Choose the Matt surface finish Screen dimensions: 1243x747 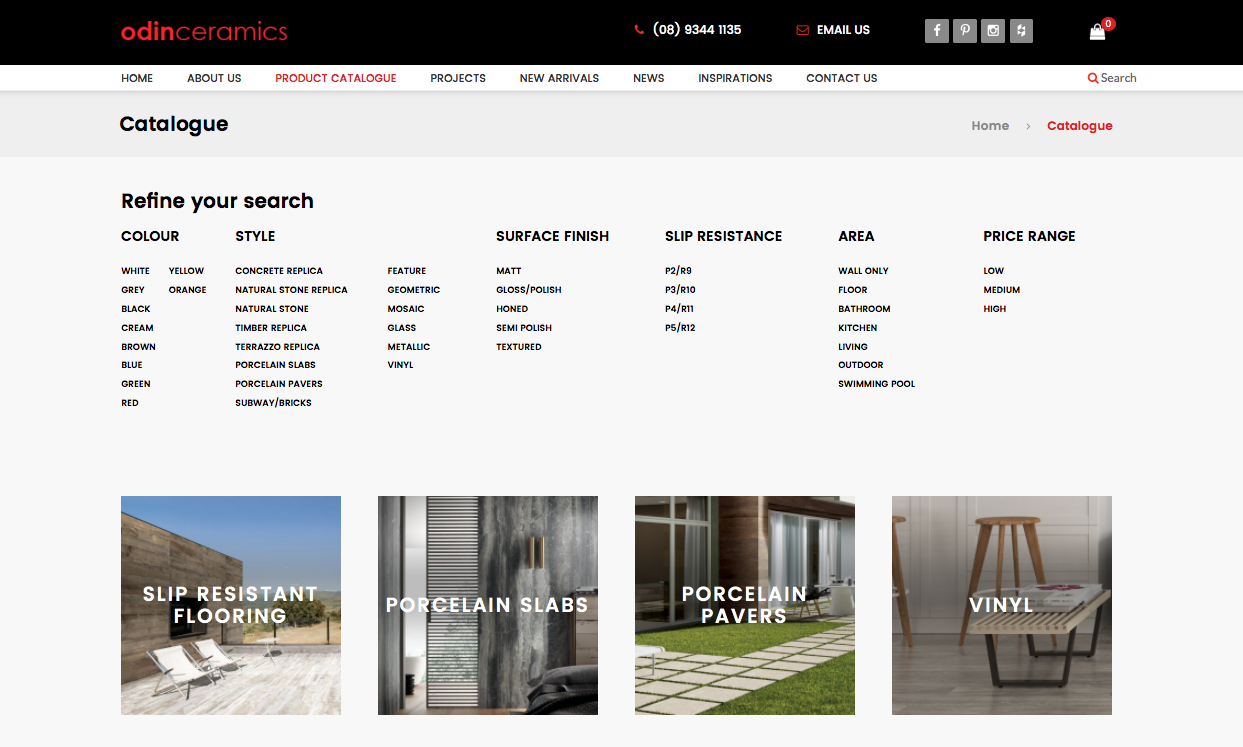(x=509, y=271)
